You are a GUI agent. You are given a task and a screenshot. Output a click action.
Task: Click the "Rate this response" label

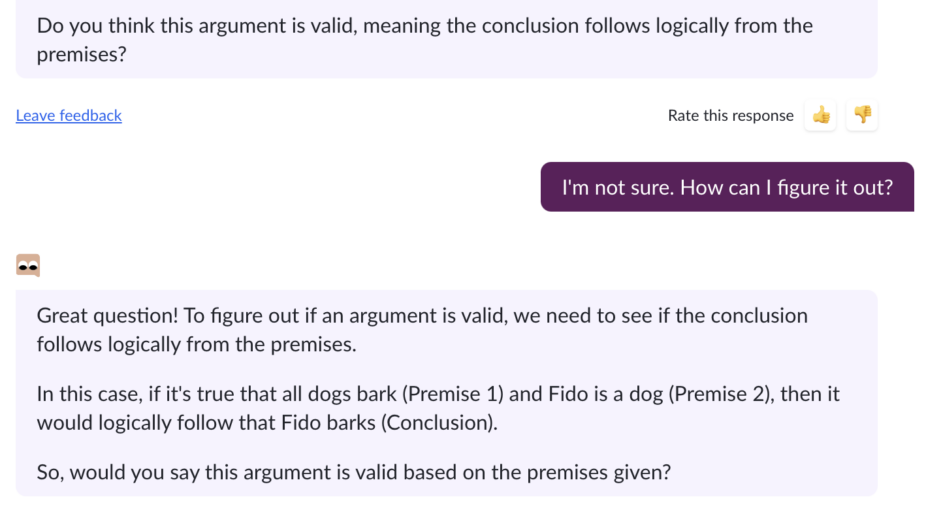point(730,115)
